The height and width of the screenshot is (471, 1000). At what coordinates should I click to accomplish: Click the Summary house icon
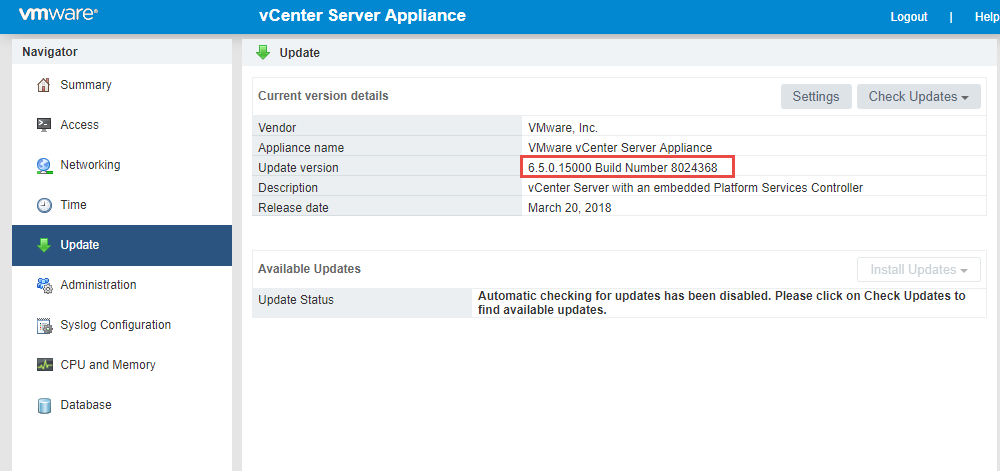point(43,85)
